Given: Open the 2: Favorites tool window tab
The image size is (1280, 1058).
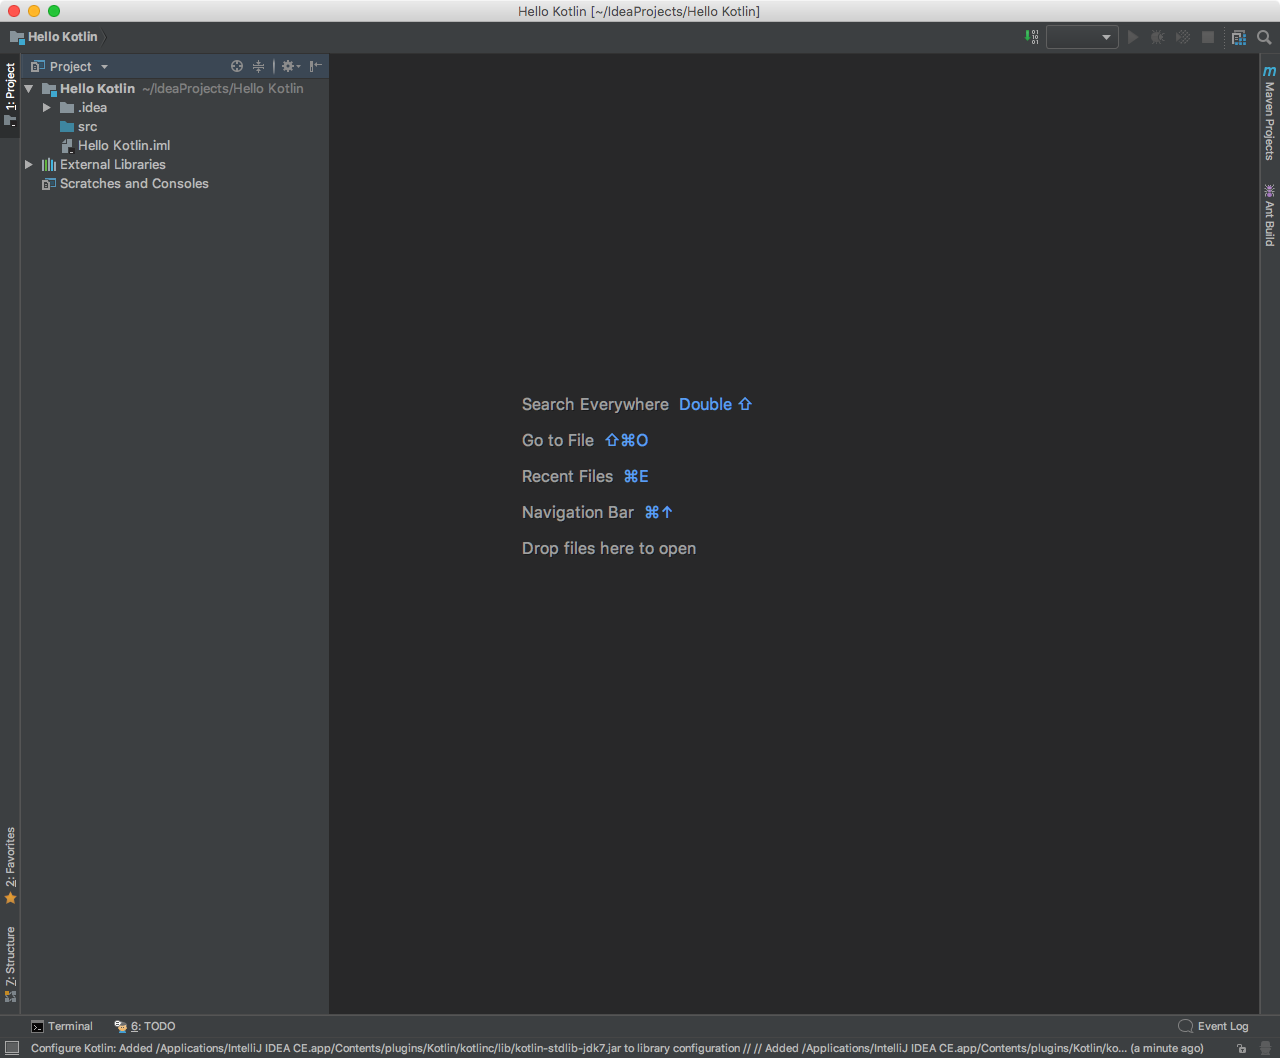Looking at the screenshot, I should 10,865.
